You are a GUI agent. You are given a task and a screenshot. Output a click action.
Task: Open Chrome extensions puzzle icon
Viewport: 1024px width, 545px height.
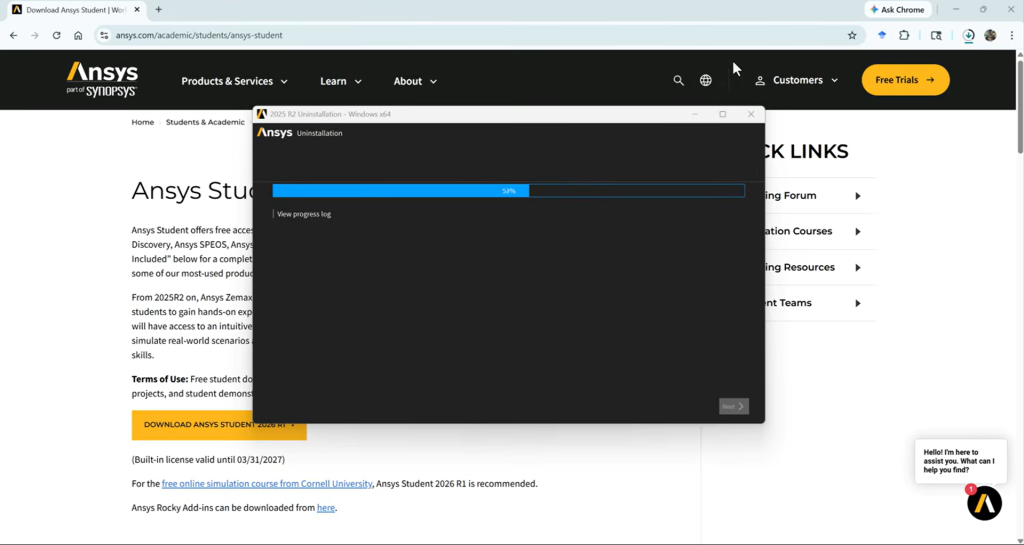904,35
